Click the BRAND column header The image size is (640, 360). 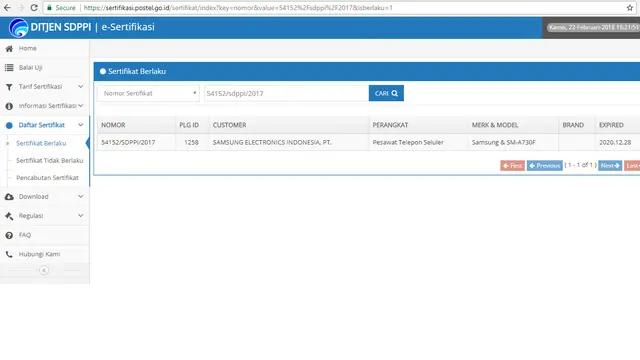[x=573, y=125]
